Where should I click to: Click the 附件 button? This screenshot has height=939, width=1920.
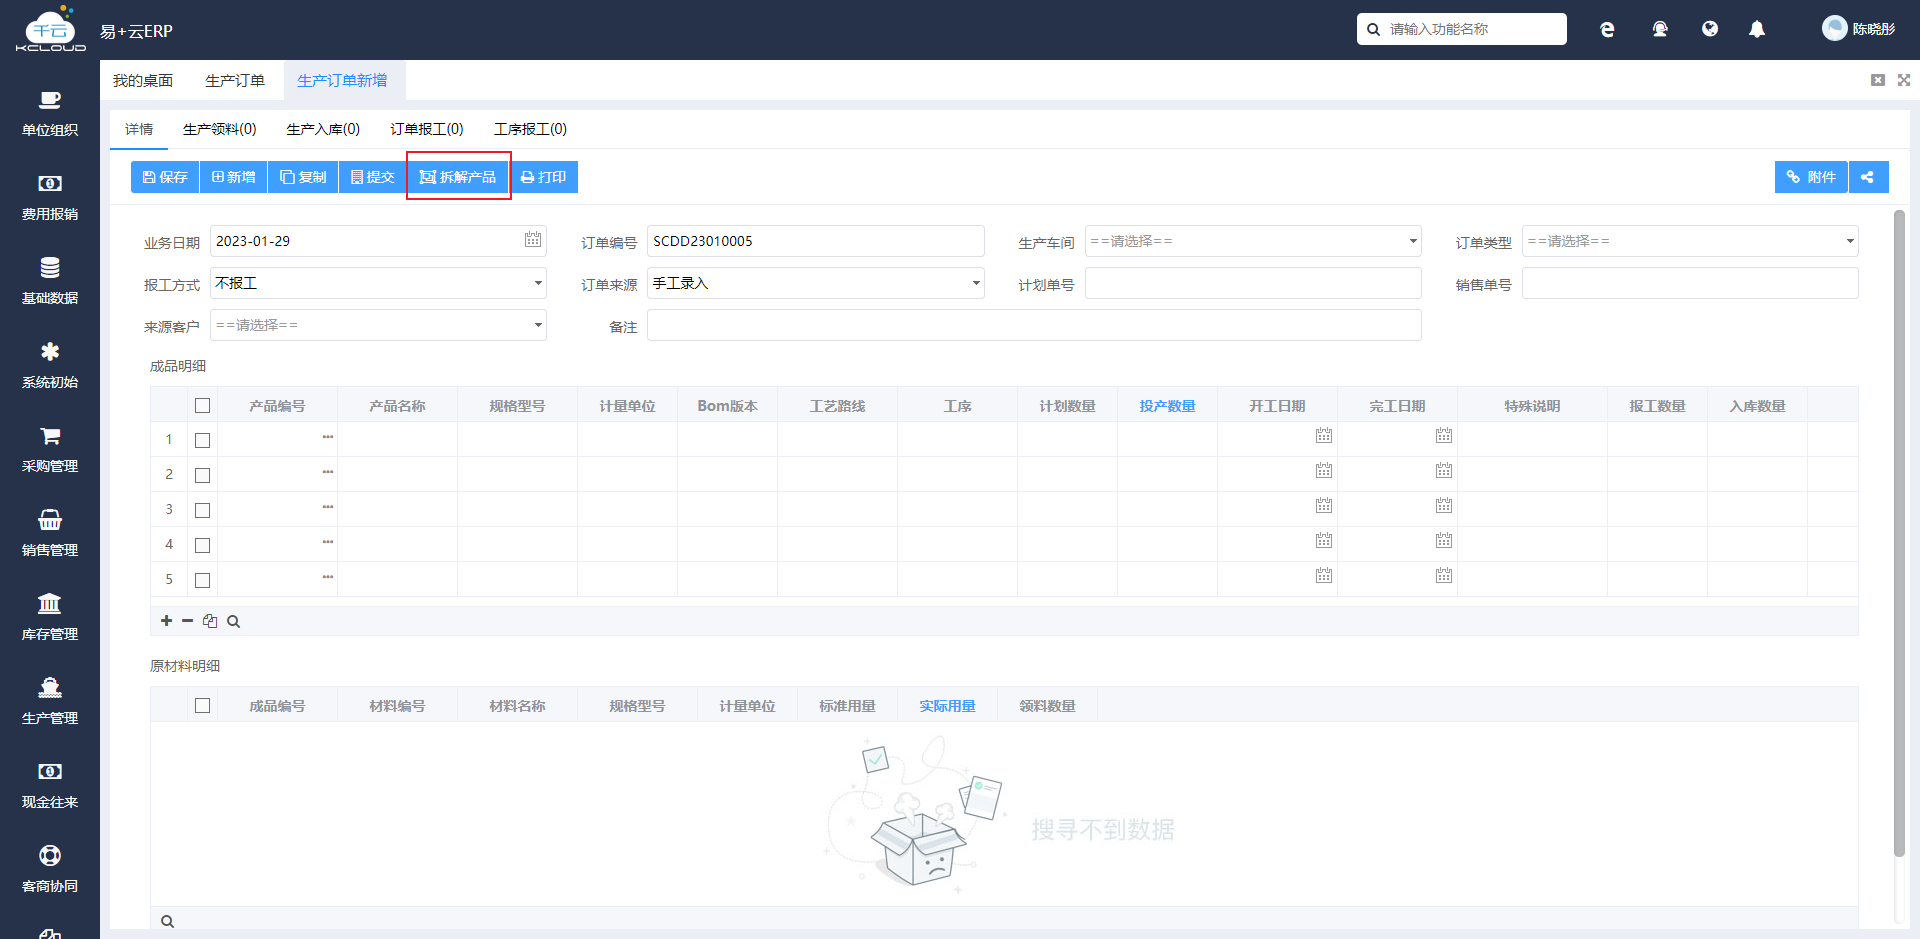pyautogui.click(x=1811, y=177)
